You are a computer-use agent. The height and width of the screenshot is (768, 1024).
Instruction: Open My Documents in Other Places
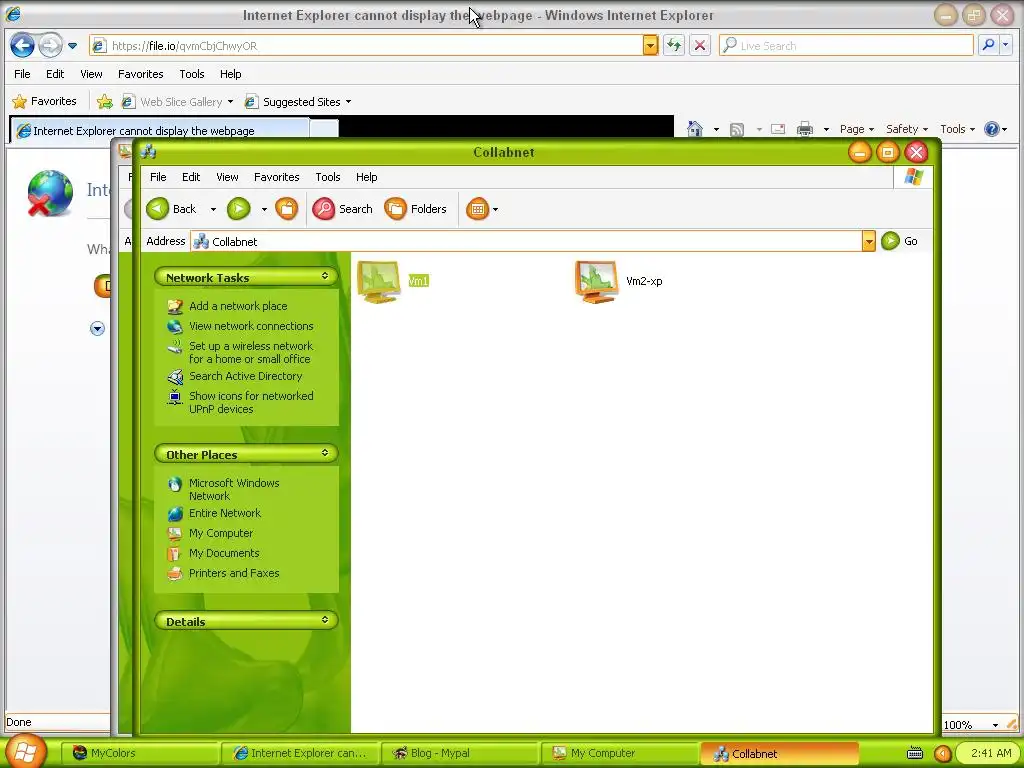pos(224,552)
